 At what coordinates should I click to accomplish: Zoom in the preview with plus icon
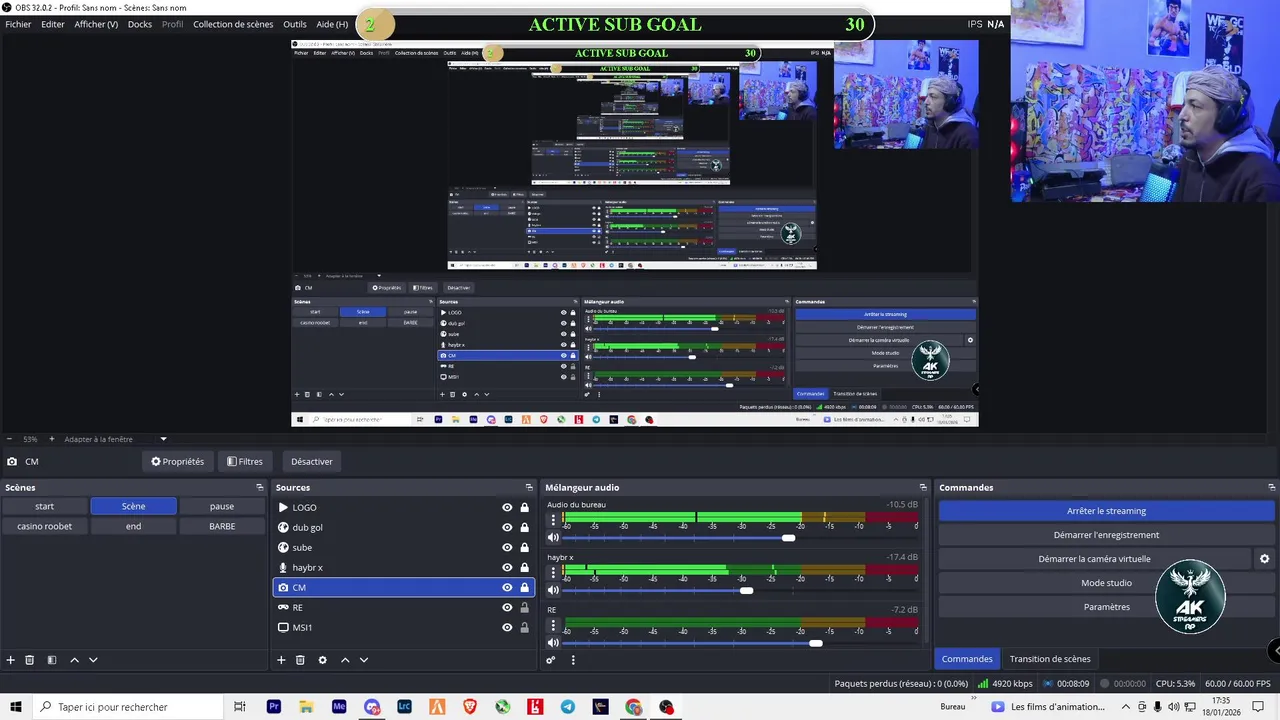point(52,439)
